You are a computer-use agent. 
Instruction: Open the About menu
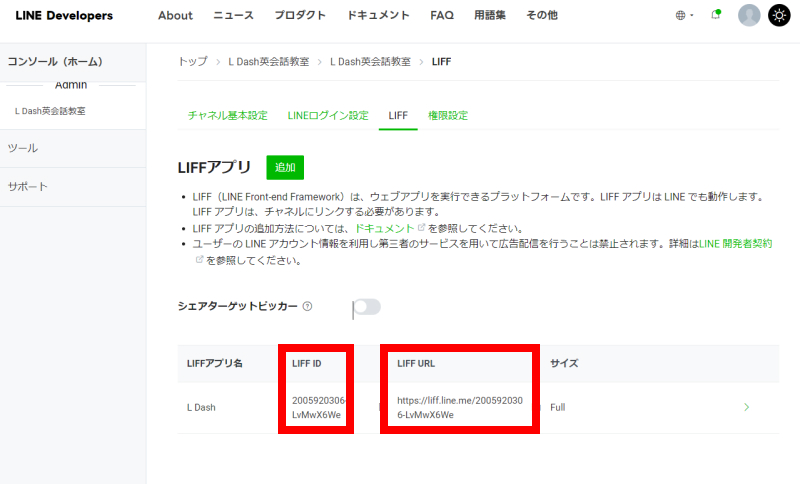click(175, 15)
